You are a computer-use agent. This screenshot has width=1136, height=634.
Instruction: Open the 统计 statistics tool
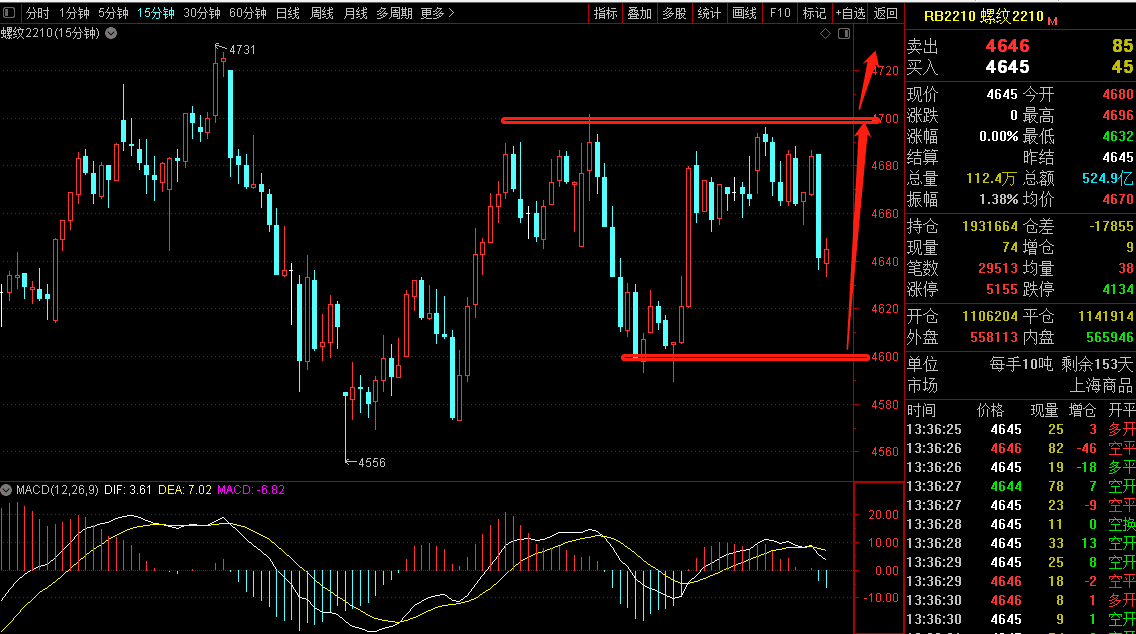pyautogui.click(x=709, y=13)
